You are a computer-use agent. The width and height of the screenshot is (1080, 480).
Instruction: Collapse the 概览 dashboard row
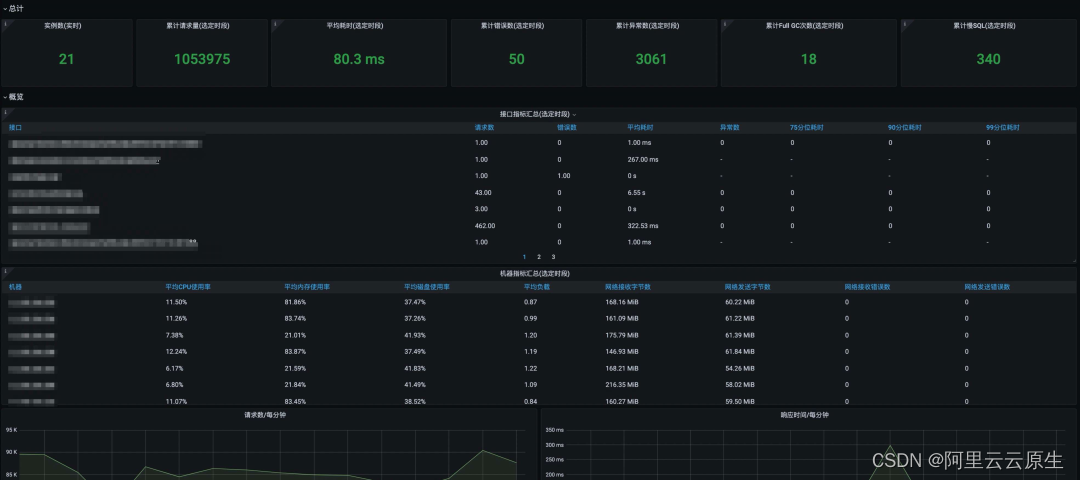tap(13, 97)
